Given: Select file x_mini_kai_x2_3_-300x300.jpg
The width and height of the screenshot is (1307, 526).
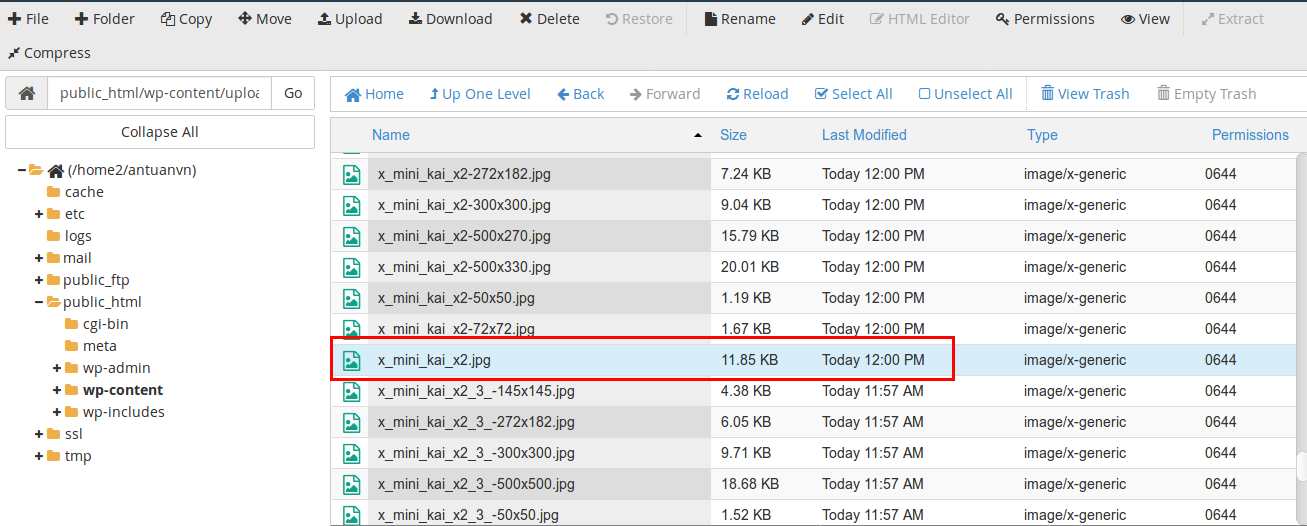Looking at the screenshot, I should (476, 453).
